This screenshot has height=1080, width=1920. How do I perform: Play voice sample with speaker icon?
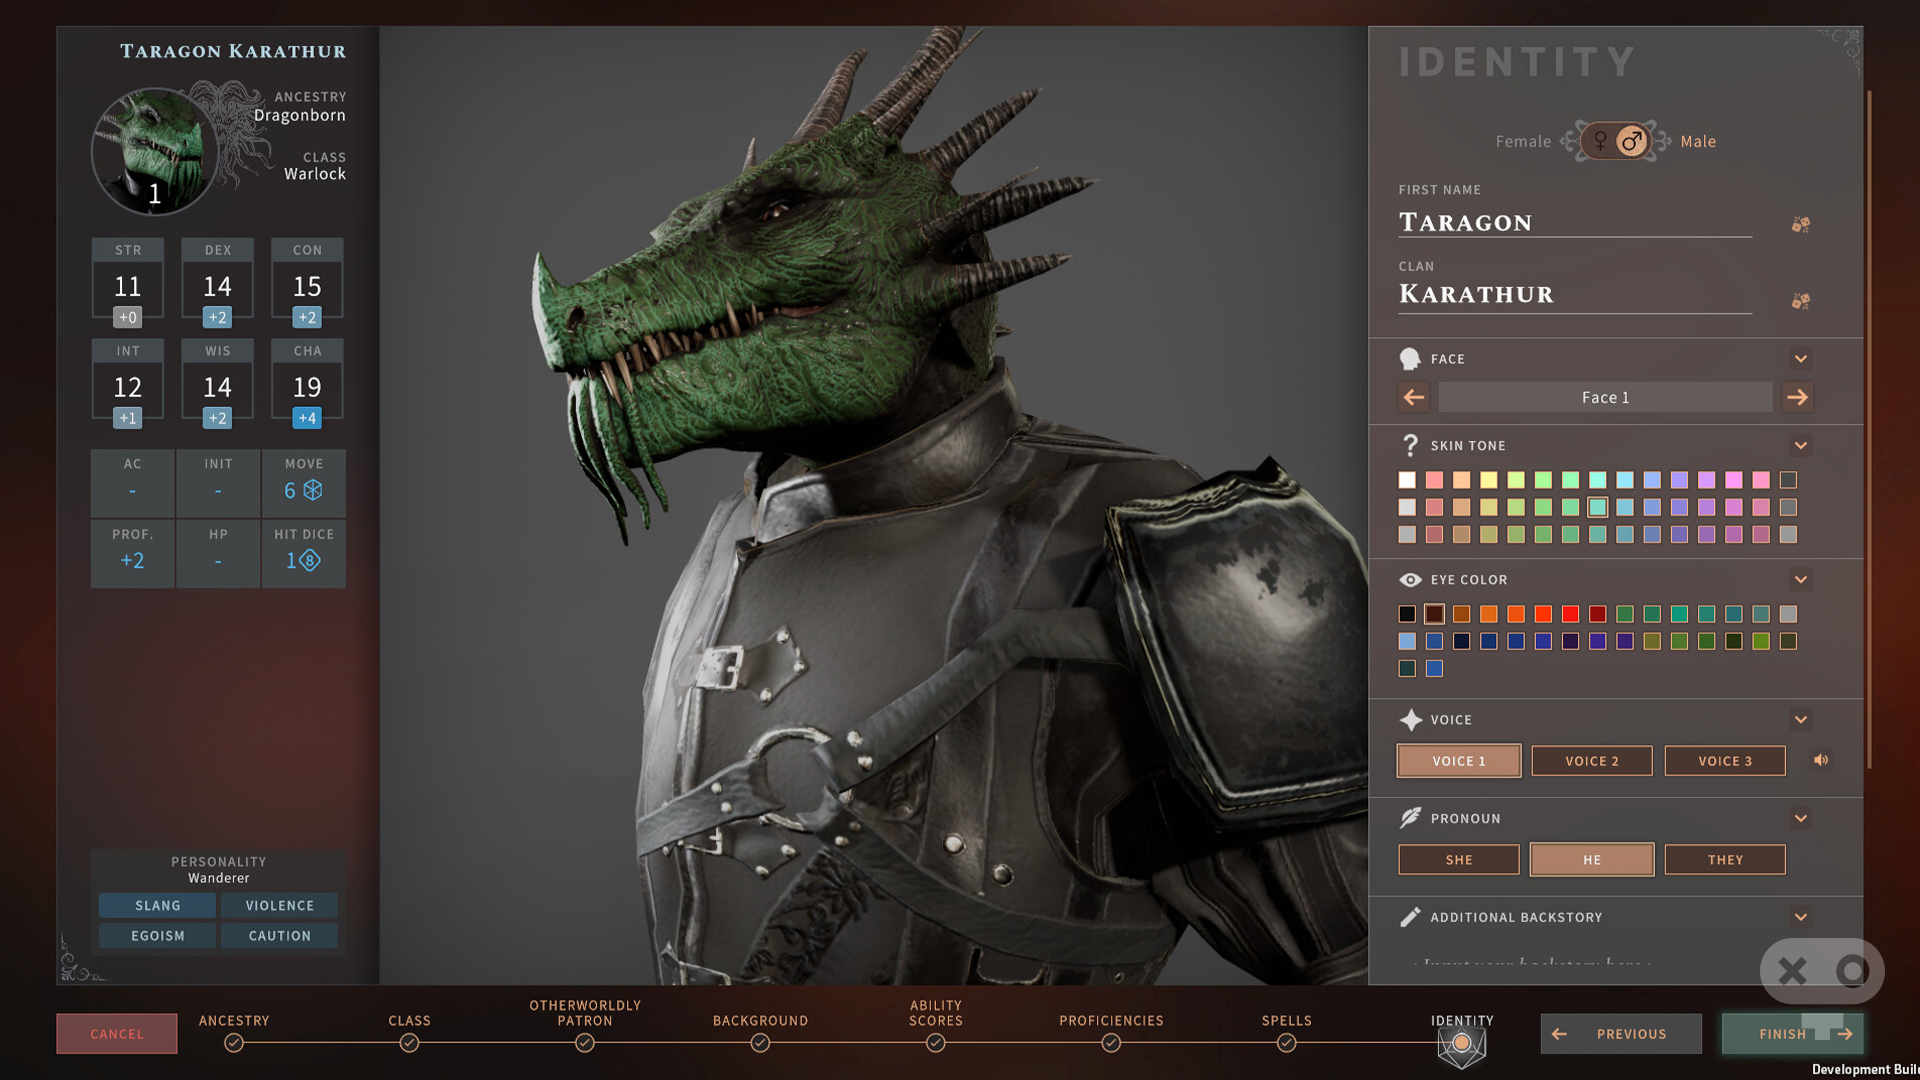tap(1821, 760)
